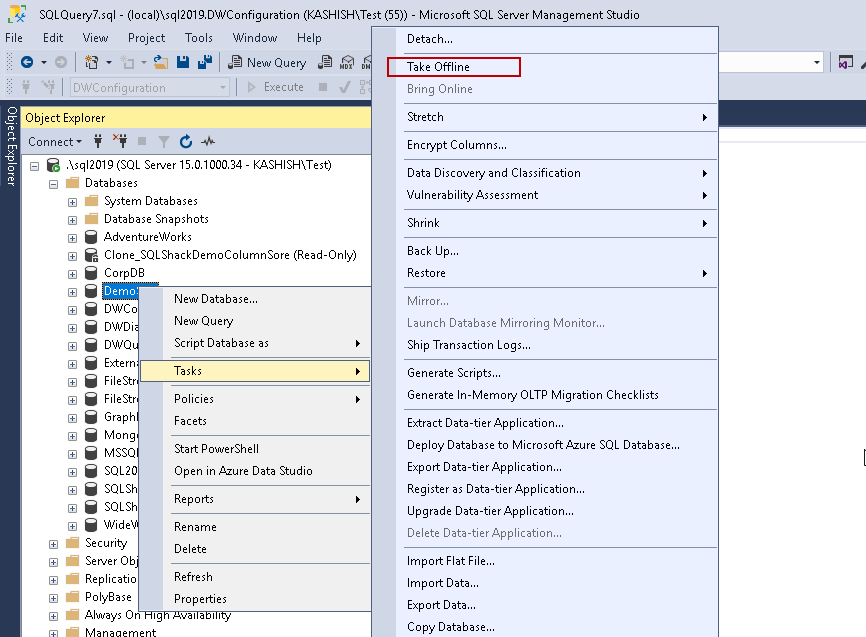Screen dimensions: 866x637
Task: Expand the AdventureWorks database node
Action: tap(72, 238)
